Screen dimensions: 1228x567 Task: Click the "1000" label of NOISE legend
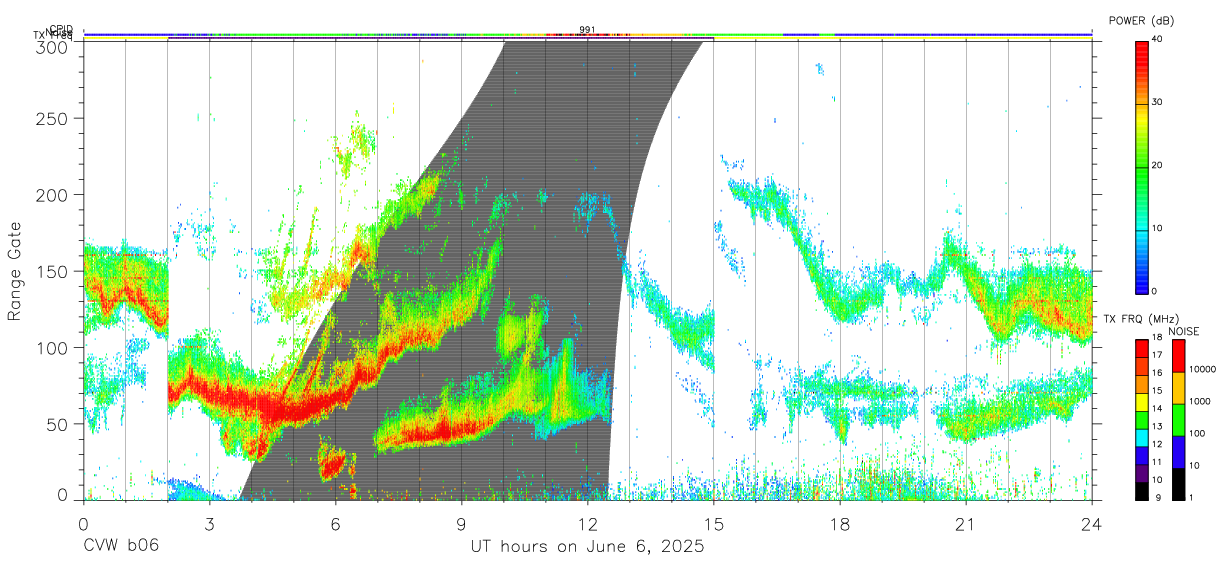click(1200, 401)
